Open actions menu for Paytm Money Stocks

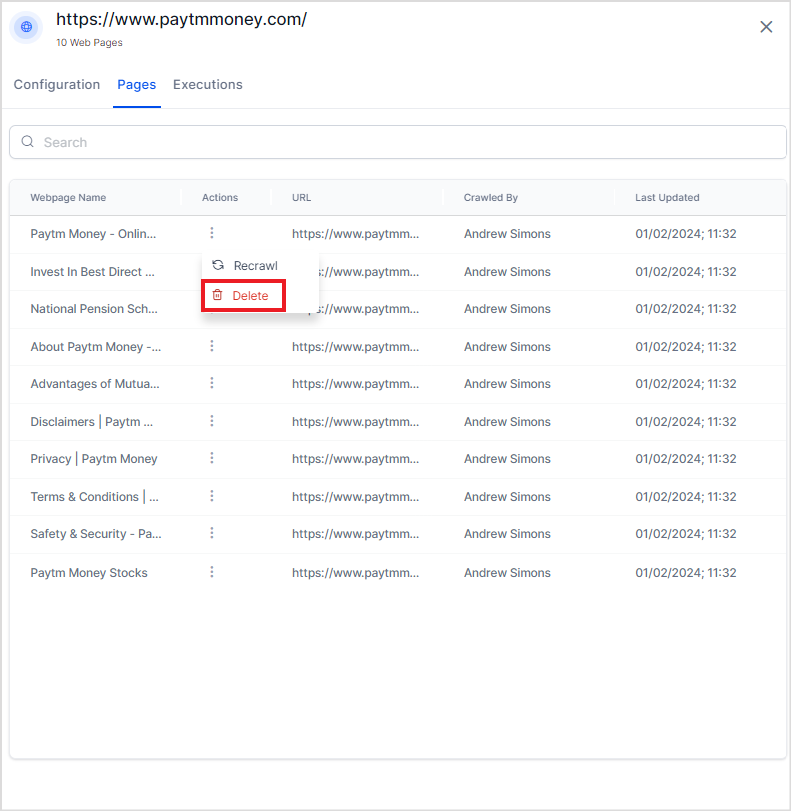coord(212,572)
